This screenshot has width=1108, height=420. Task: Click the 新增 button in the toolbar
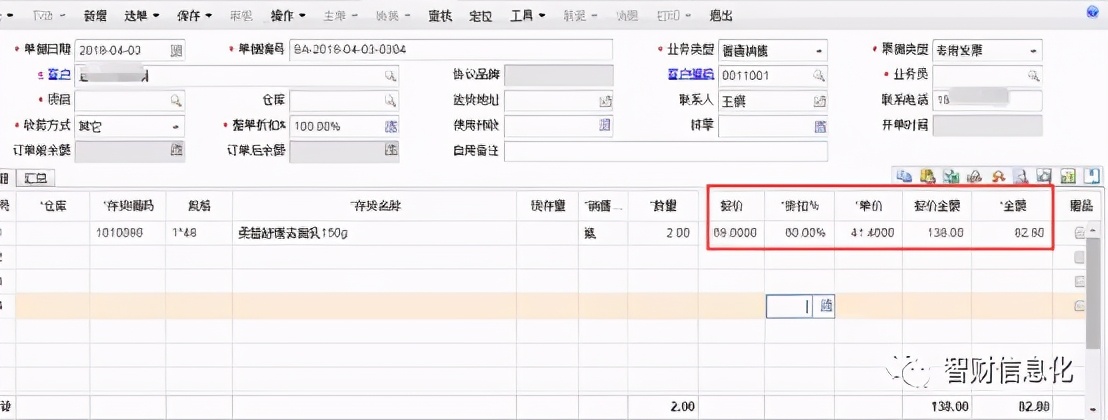coord(95,16)
